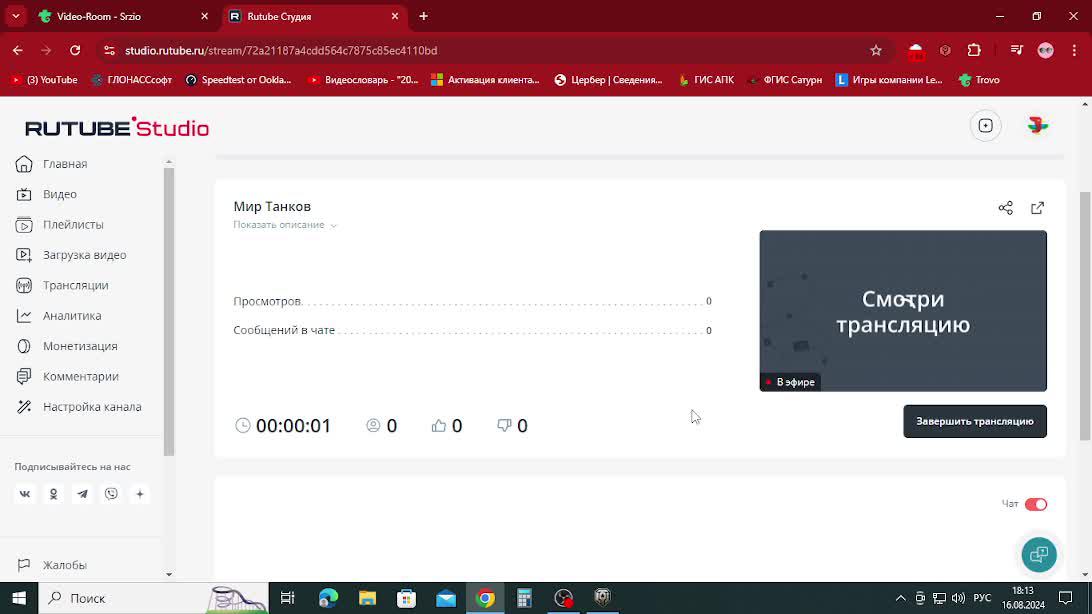Click the likes thumbs-up icon
Screen dimensions: 1092x614
click(439, 425)
